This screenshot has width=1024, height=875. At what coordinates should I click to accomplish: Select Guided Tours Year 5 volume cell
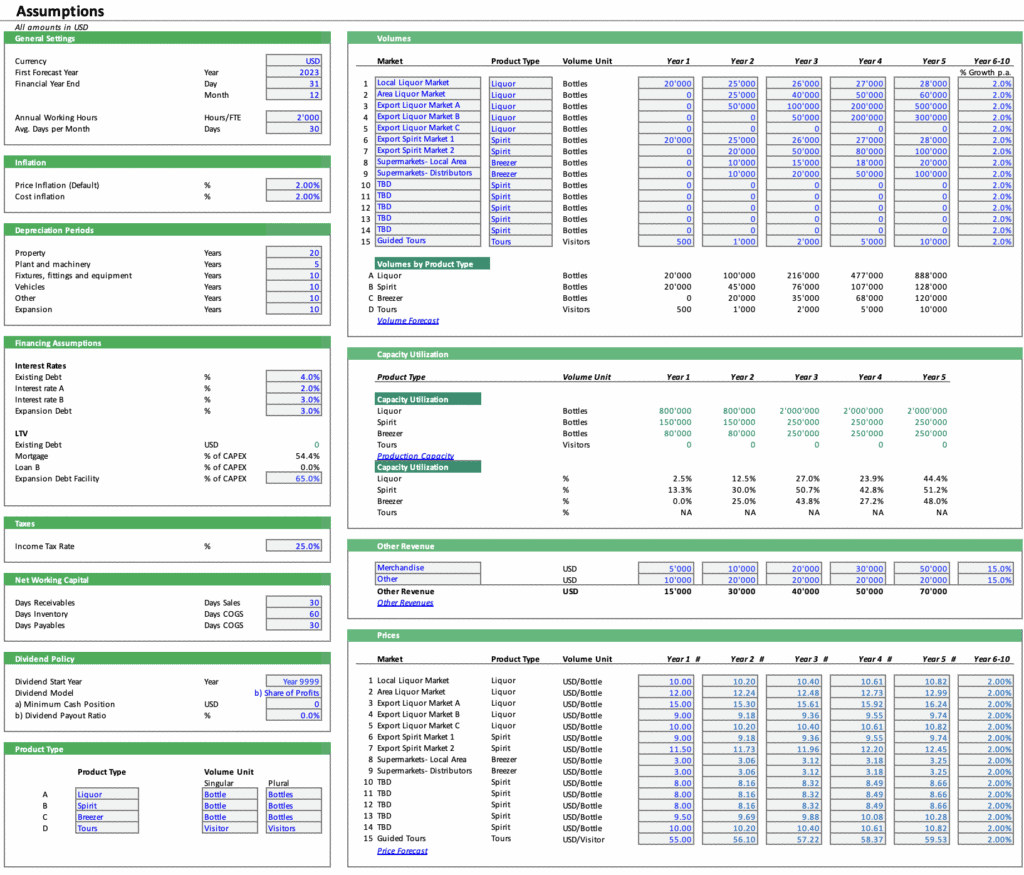click(921, 242)
